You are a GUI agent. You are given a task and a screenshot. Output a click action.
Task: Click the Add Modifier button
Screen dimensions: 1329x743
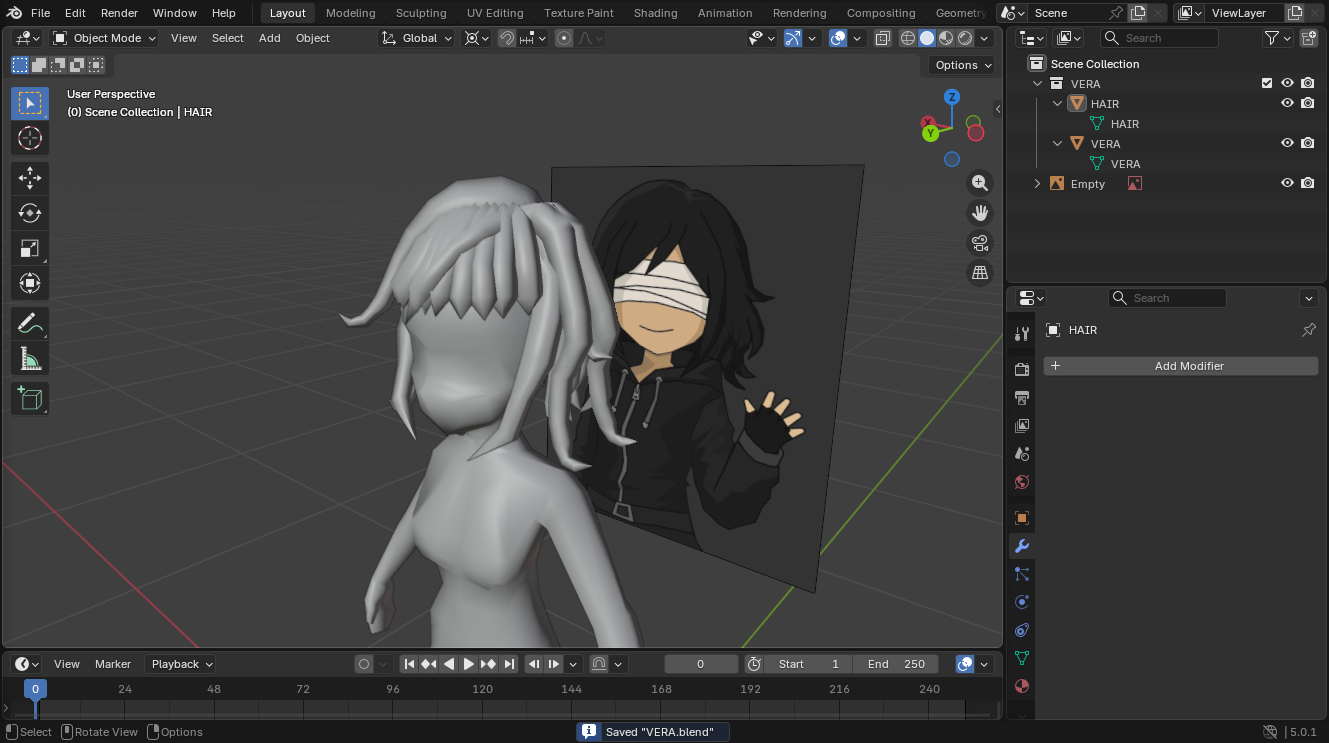pyautogui.click(x=1181, y=366)
